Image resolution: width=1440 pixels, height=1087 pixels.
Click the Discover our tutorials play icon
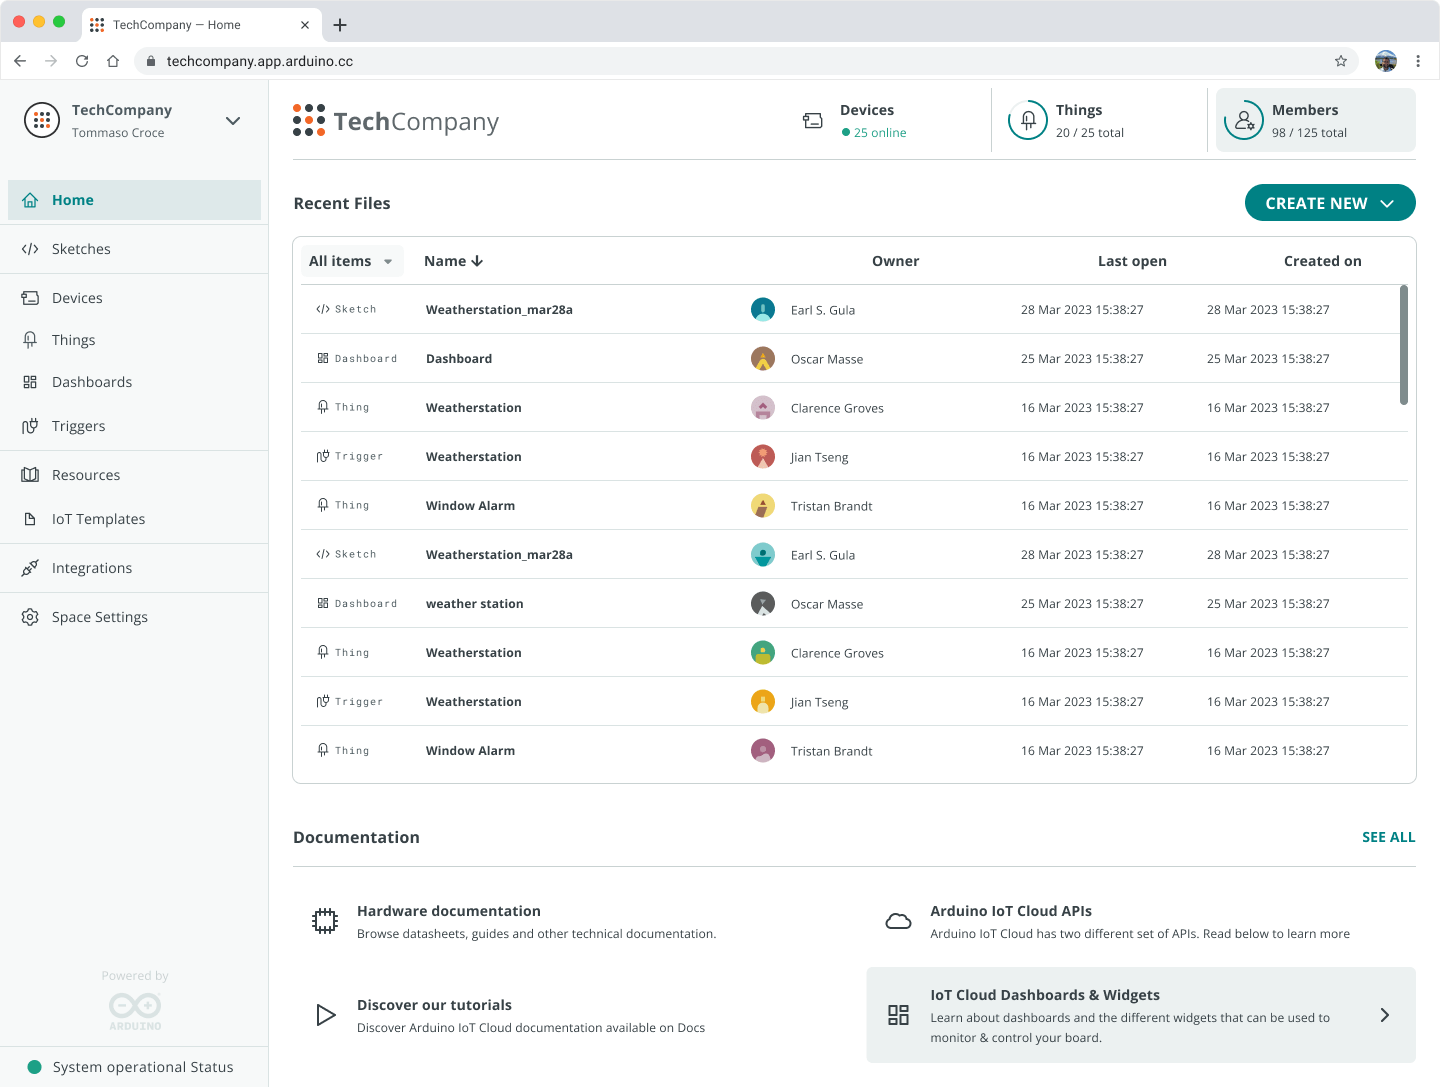(x=325, y=1015)
